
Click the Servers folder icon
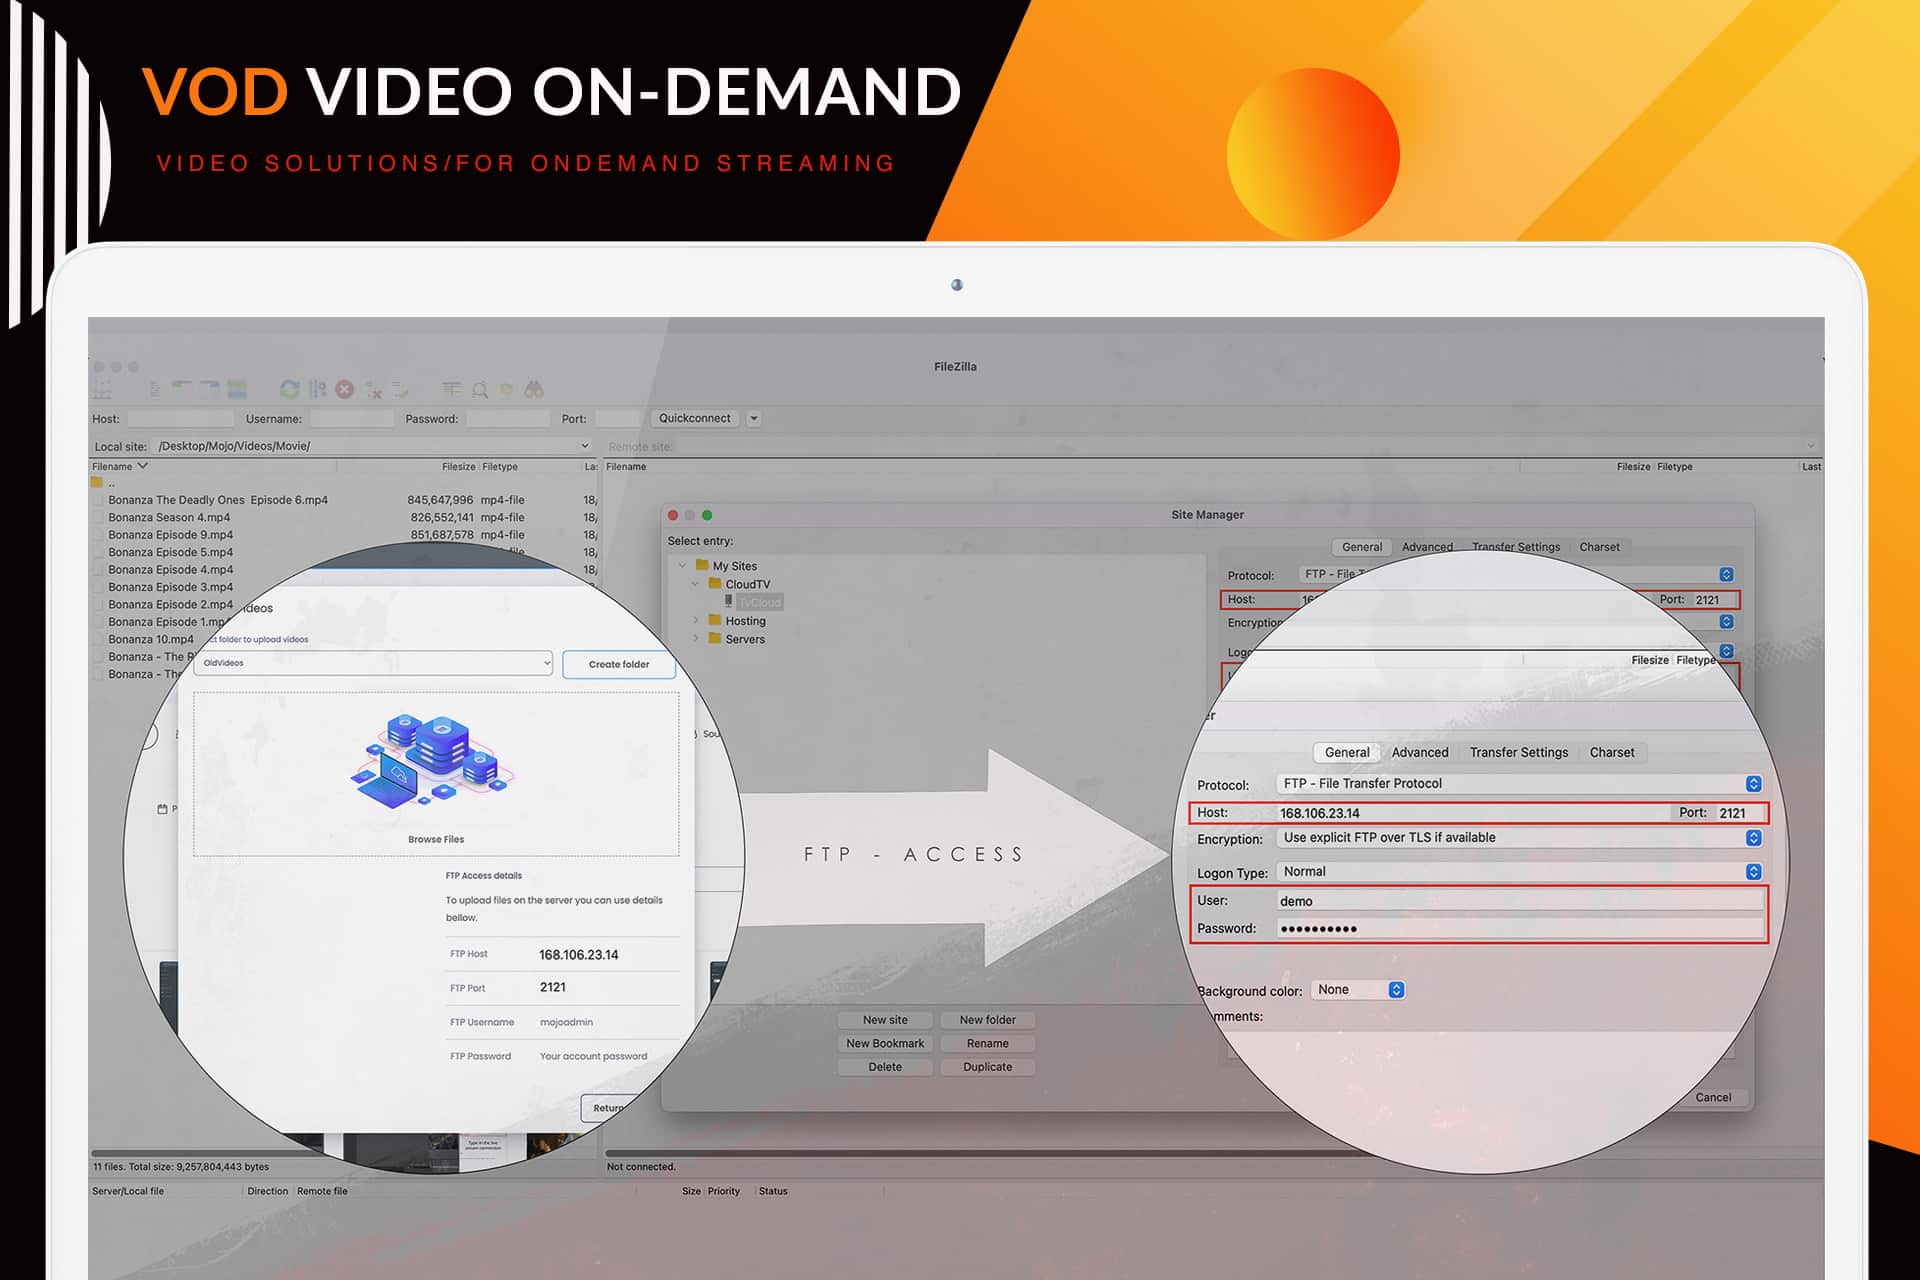coord(715,638)
